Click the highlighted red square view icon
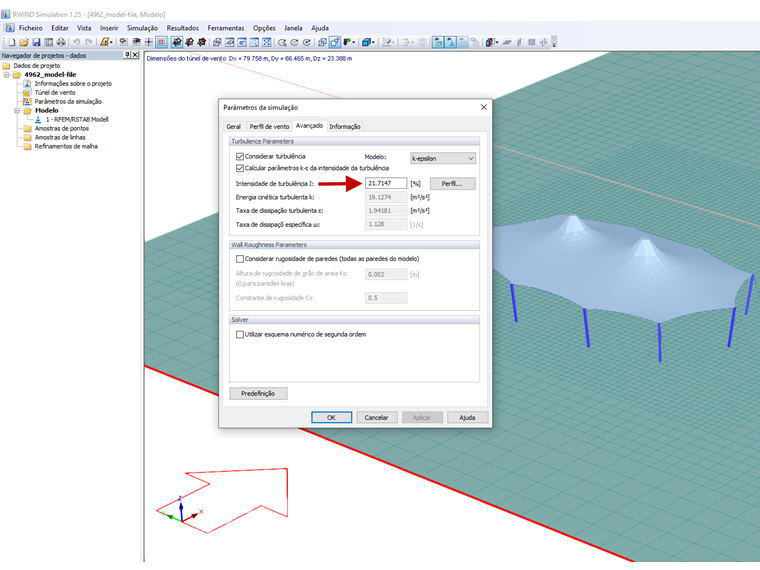This screenshot has width=760, height=570. 161,43
